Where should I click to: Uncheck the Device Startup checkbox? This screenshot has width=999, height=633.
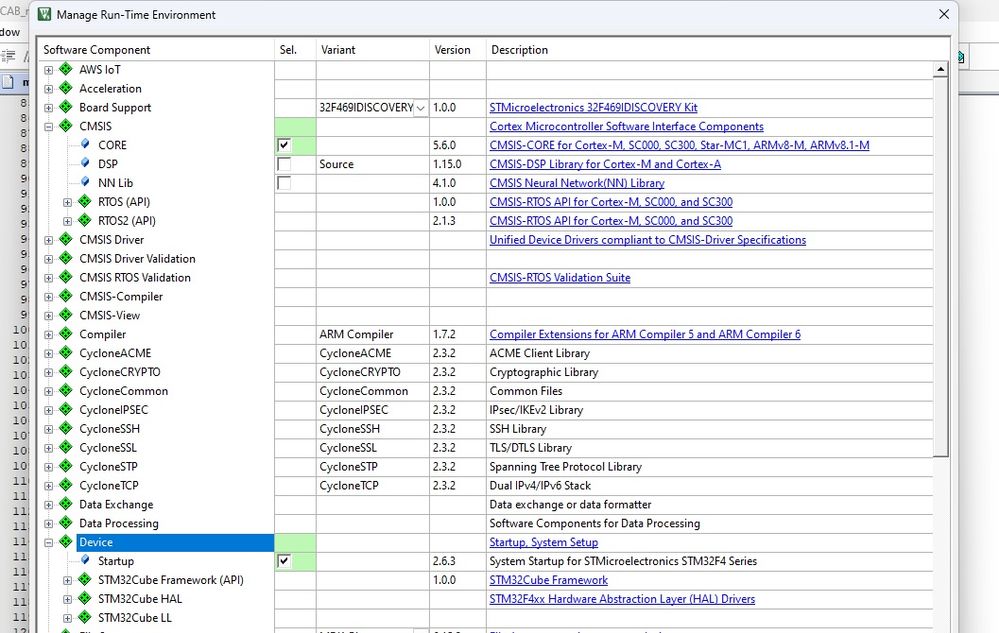284,561
